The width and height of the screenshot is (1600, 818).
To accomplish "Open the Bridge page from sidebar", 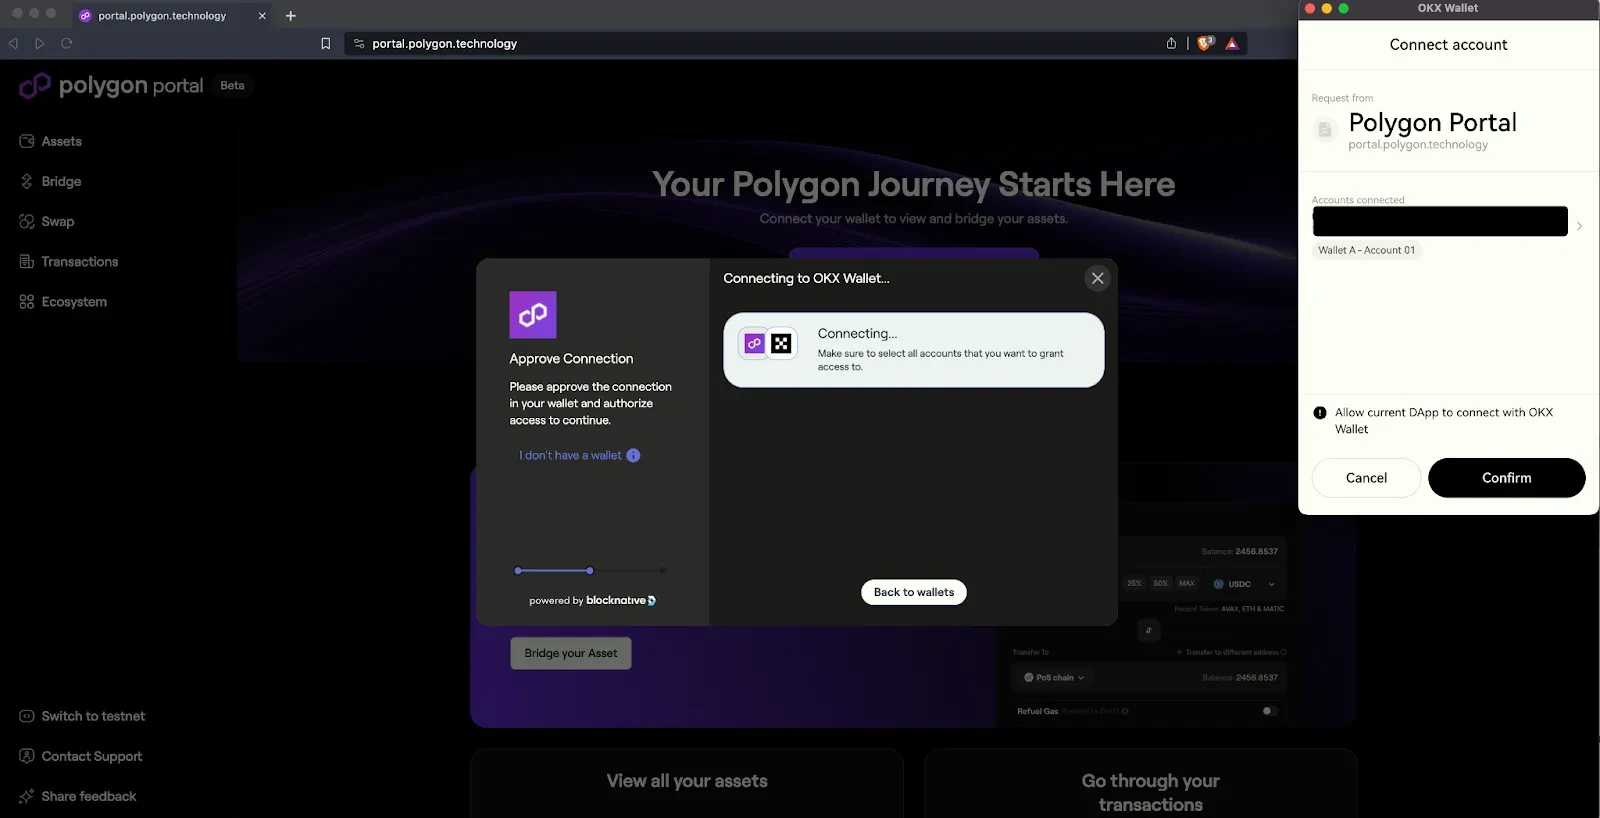I will click(50, 181).
